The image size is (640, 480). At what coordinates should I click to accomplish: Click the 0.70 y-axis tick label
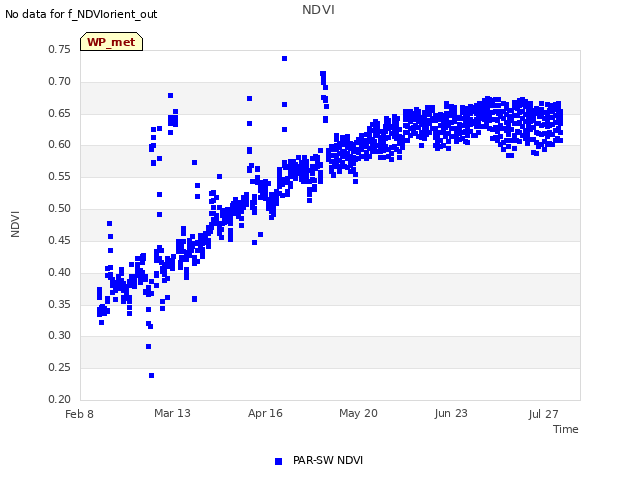pyautogui.click(x=60, y=81)
